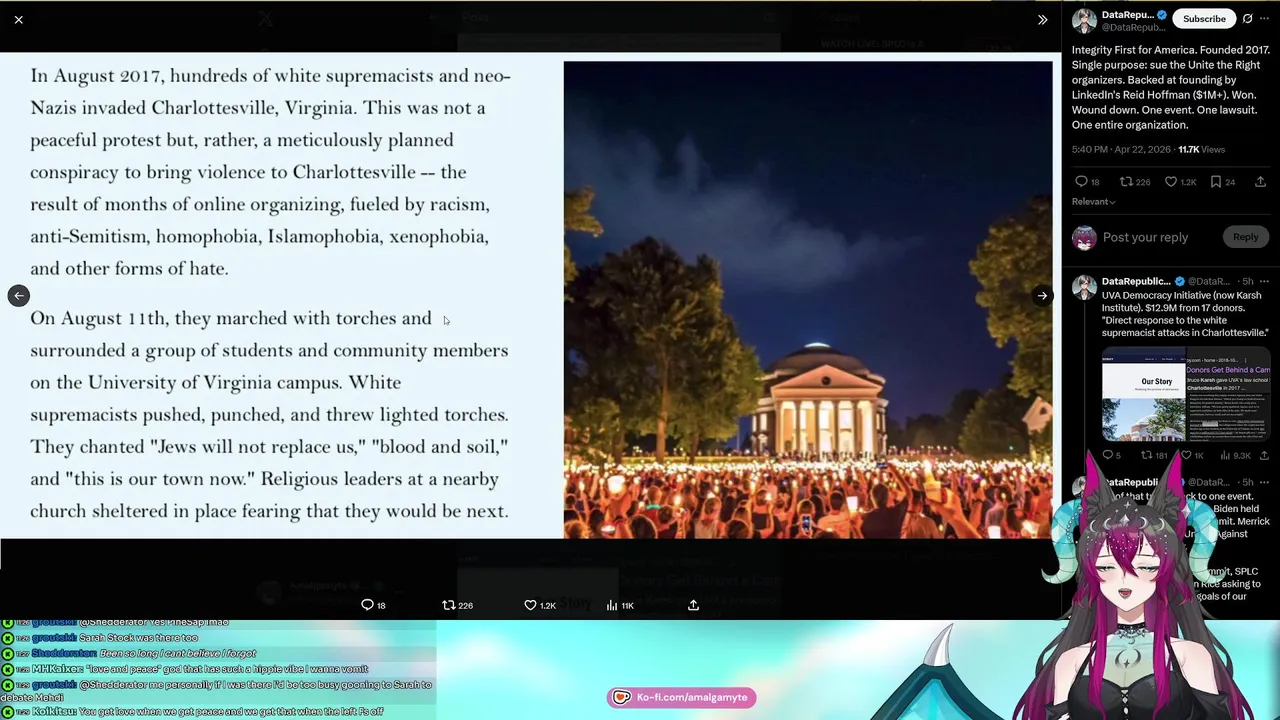Go to the previous image

click(18, 295)
